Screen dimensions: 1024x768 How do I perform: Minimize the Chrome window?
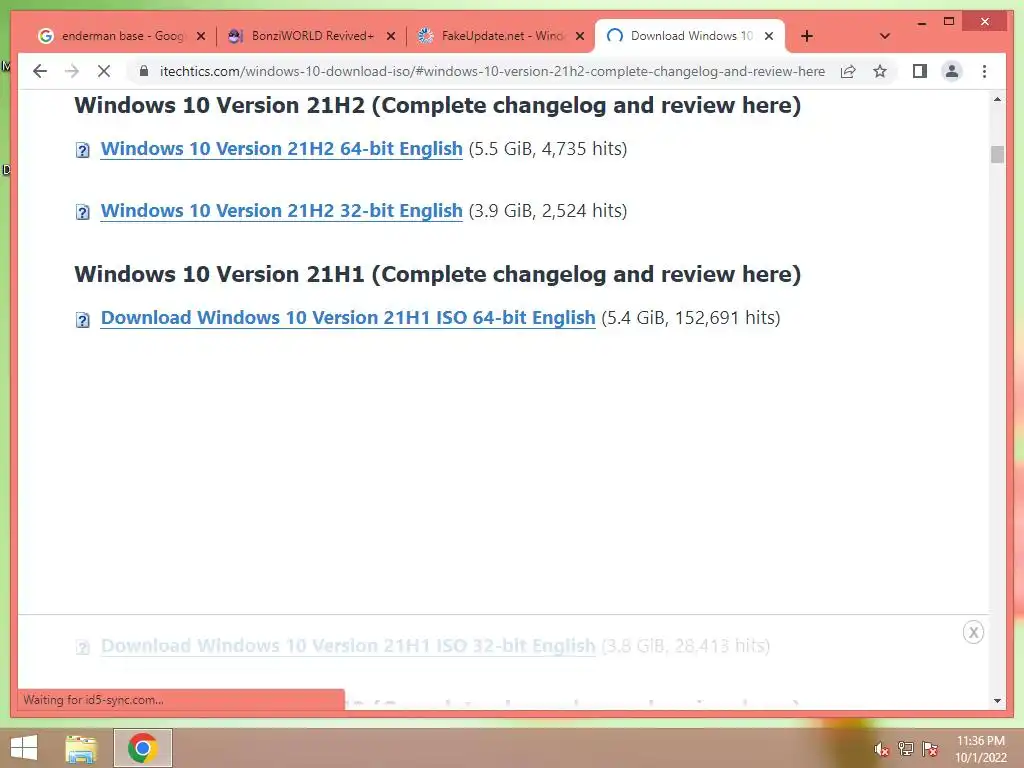(921, 22)
